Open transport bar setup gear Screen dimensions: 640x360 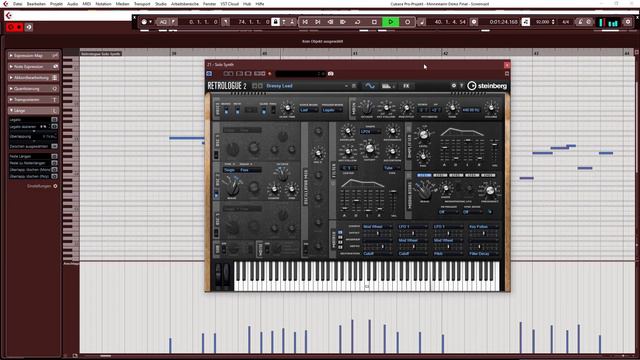point(628,22)
